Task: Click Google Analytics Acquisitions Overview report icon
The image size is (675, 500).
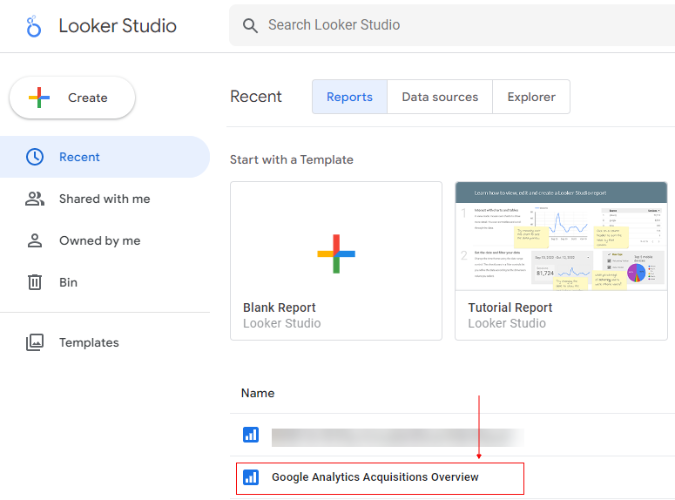Action: click(251, 477)
